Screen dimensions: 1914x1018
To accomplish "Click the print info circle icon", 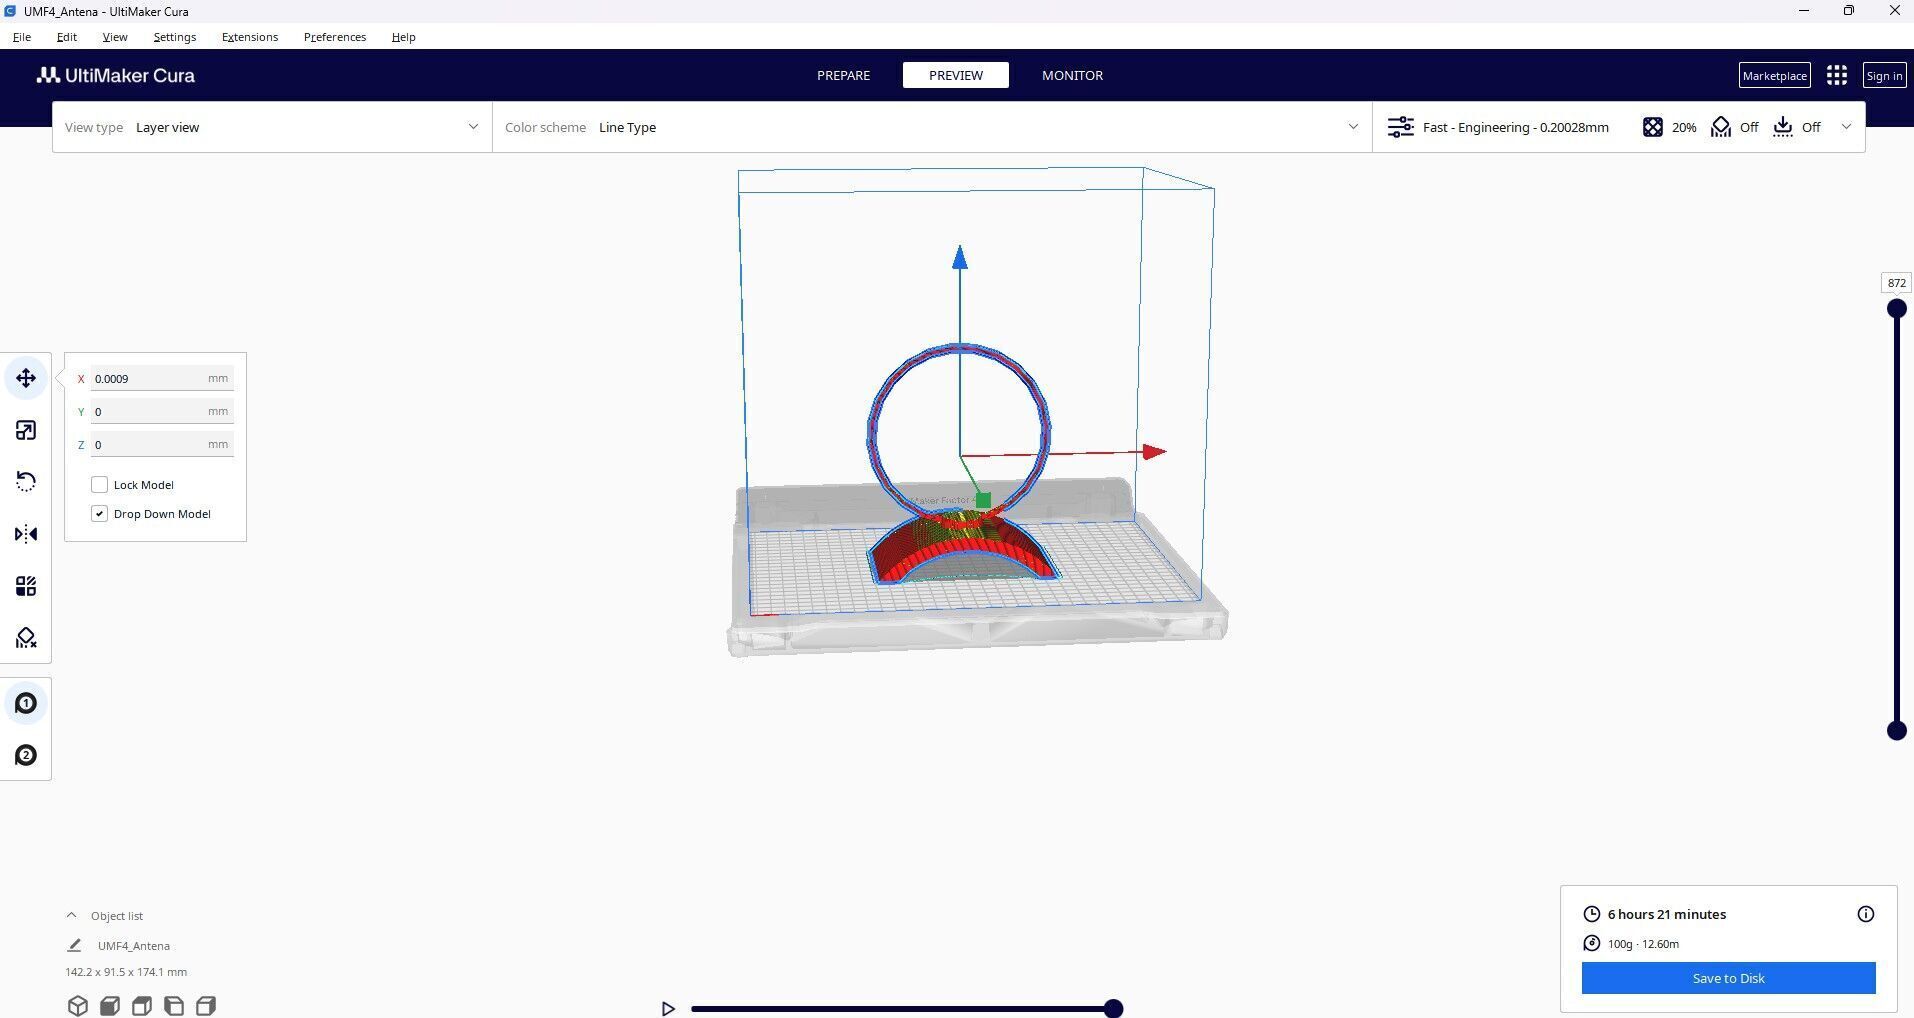I will 1866,914.
